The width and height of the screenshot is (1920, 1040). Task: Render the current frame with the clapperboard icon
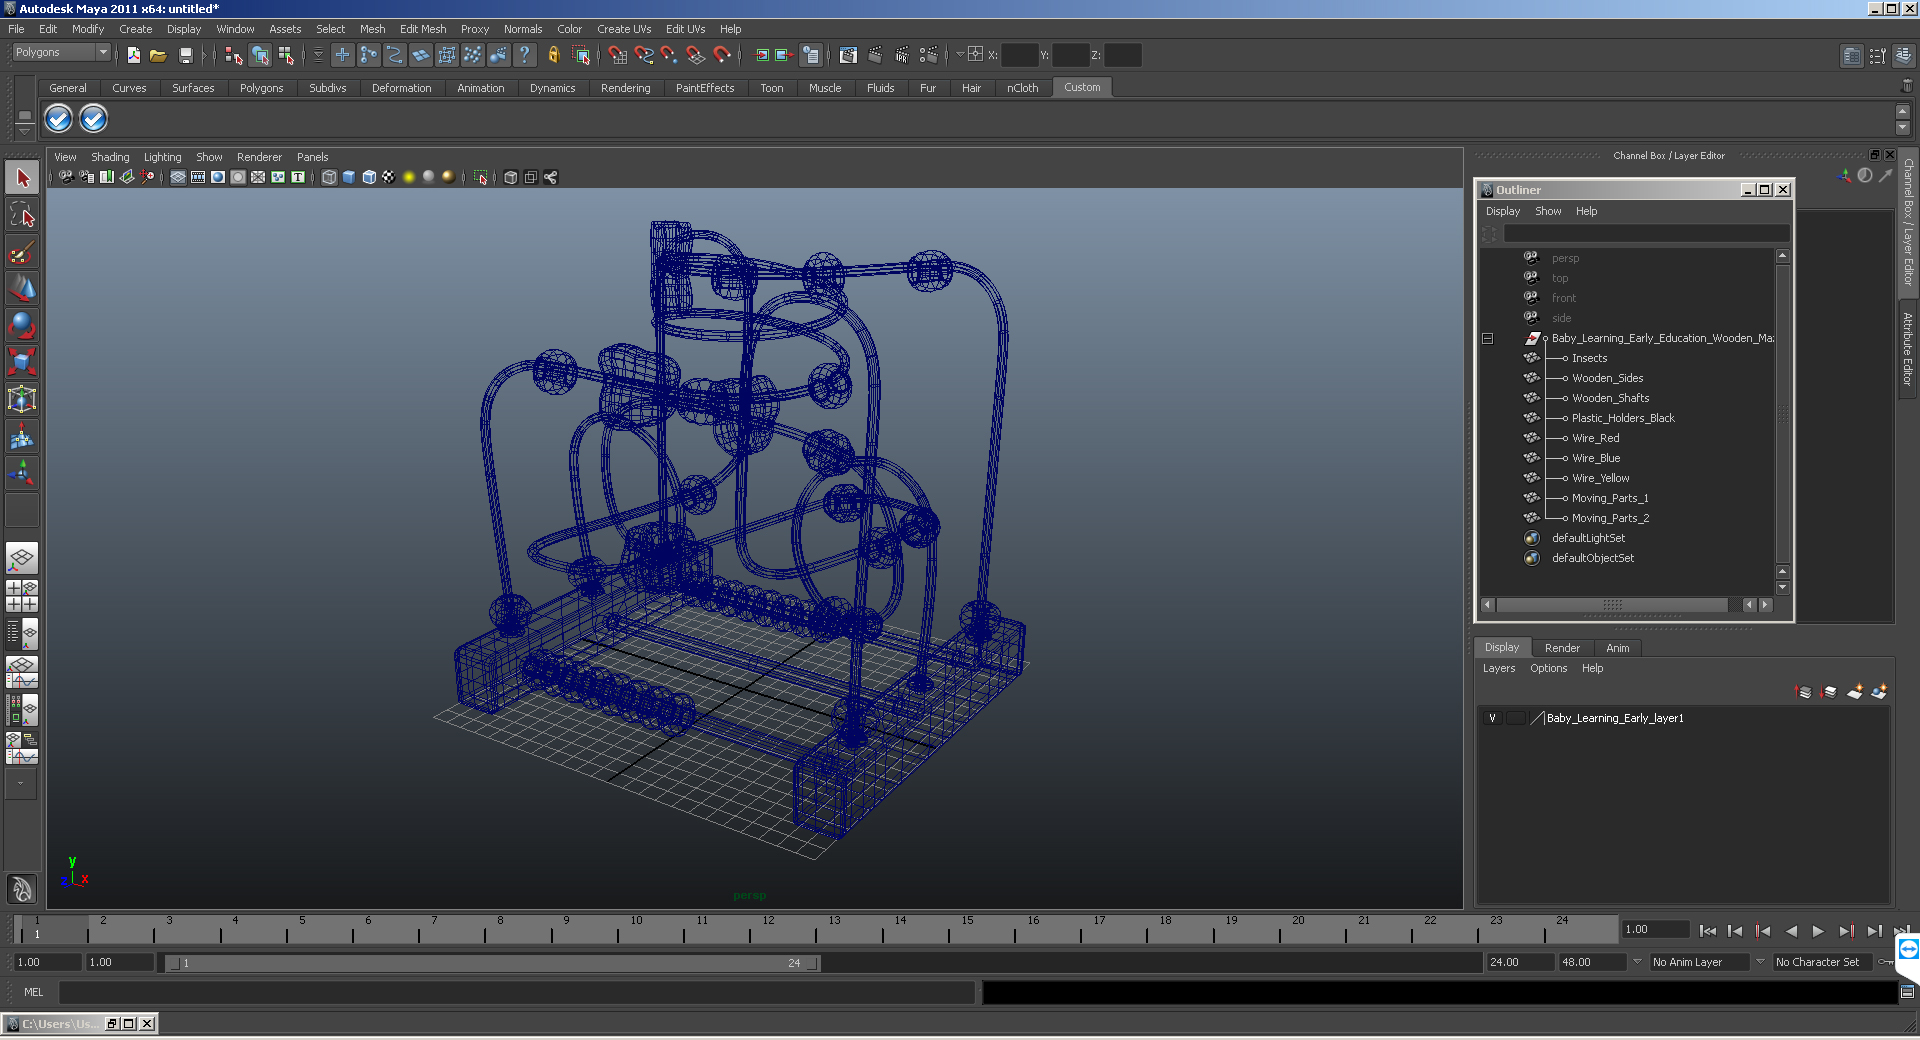pos(875,55)
